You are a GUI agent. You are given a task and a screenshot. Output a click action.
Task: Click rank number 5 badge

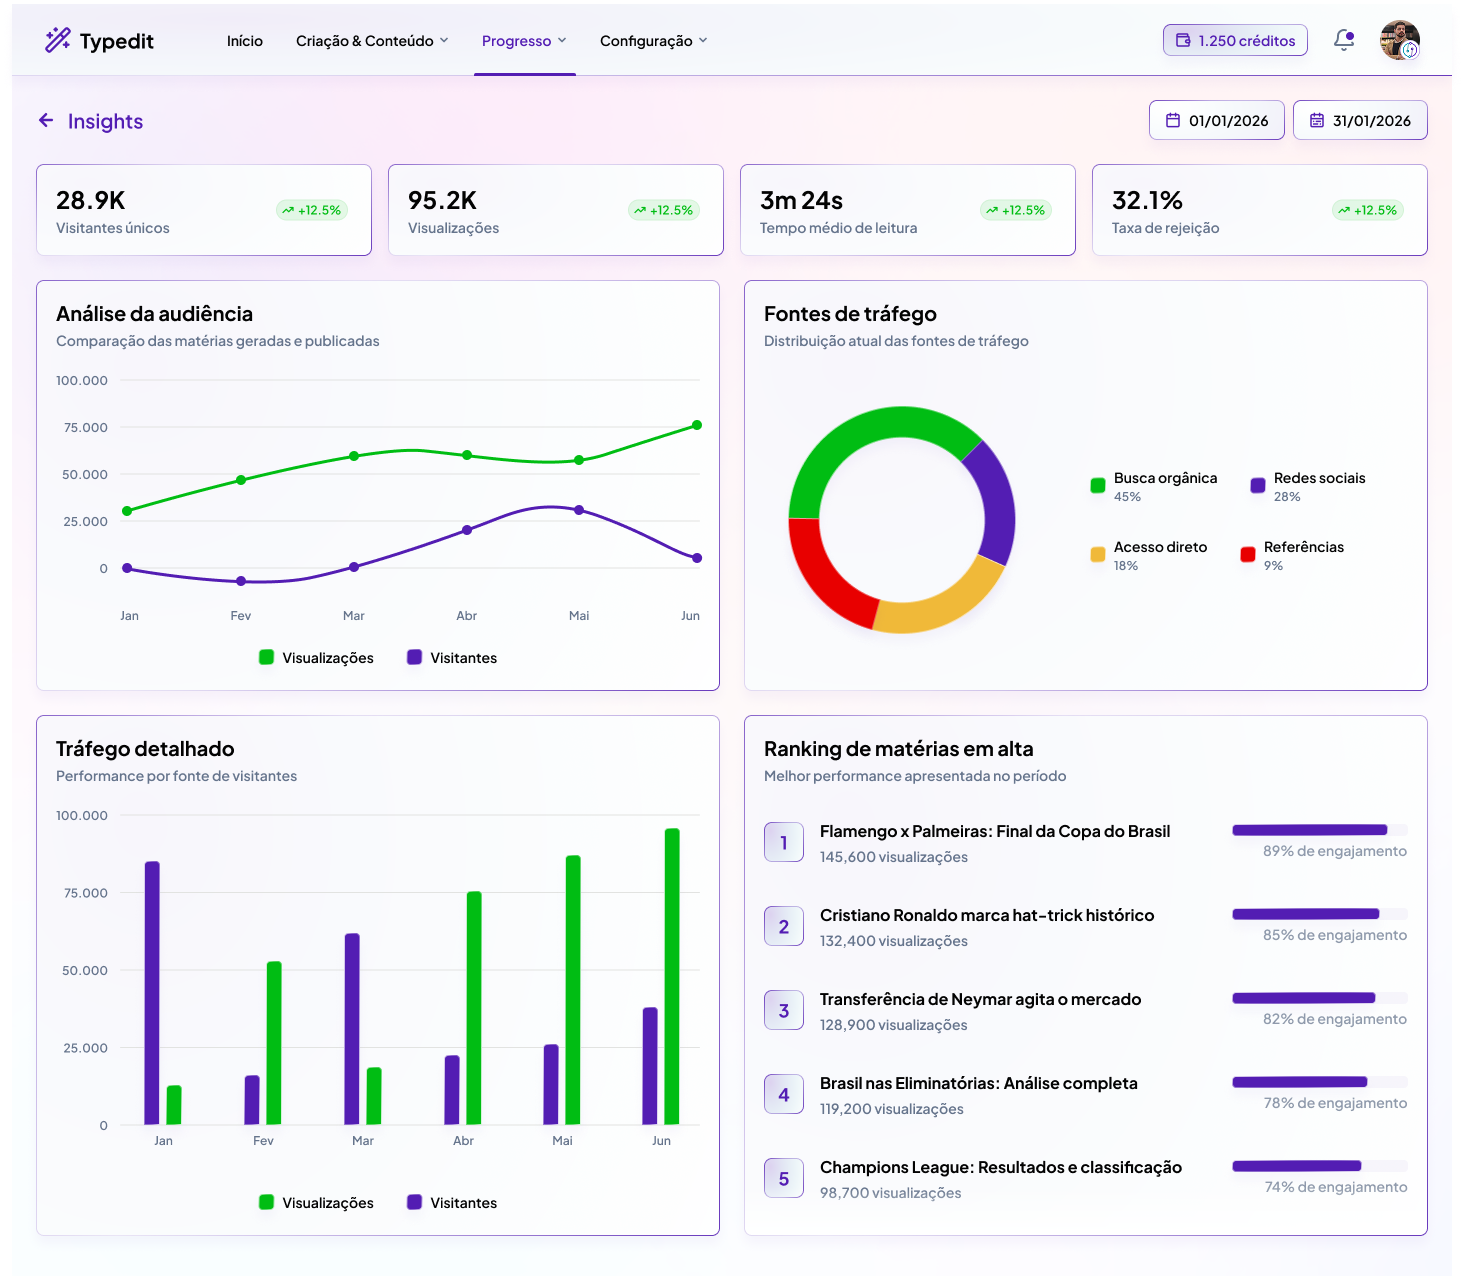(784, 1178)
